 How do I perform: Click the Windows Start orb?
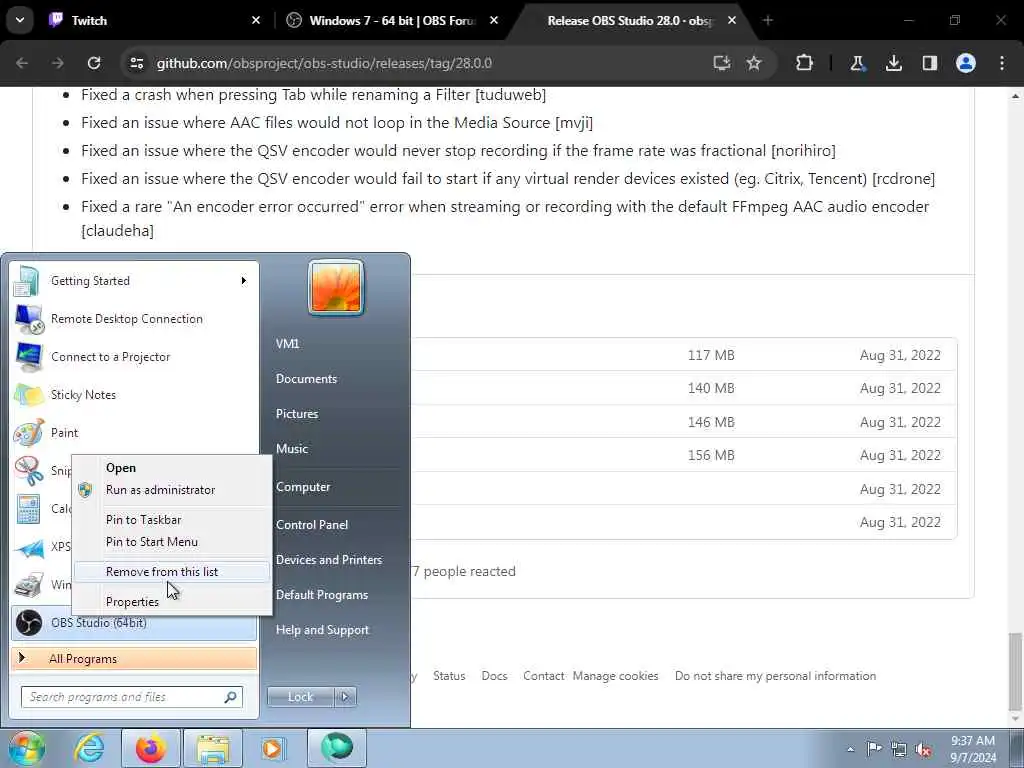[x=26, y=748]
